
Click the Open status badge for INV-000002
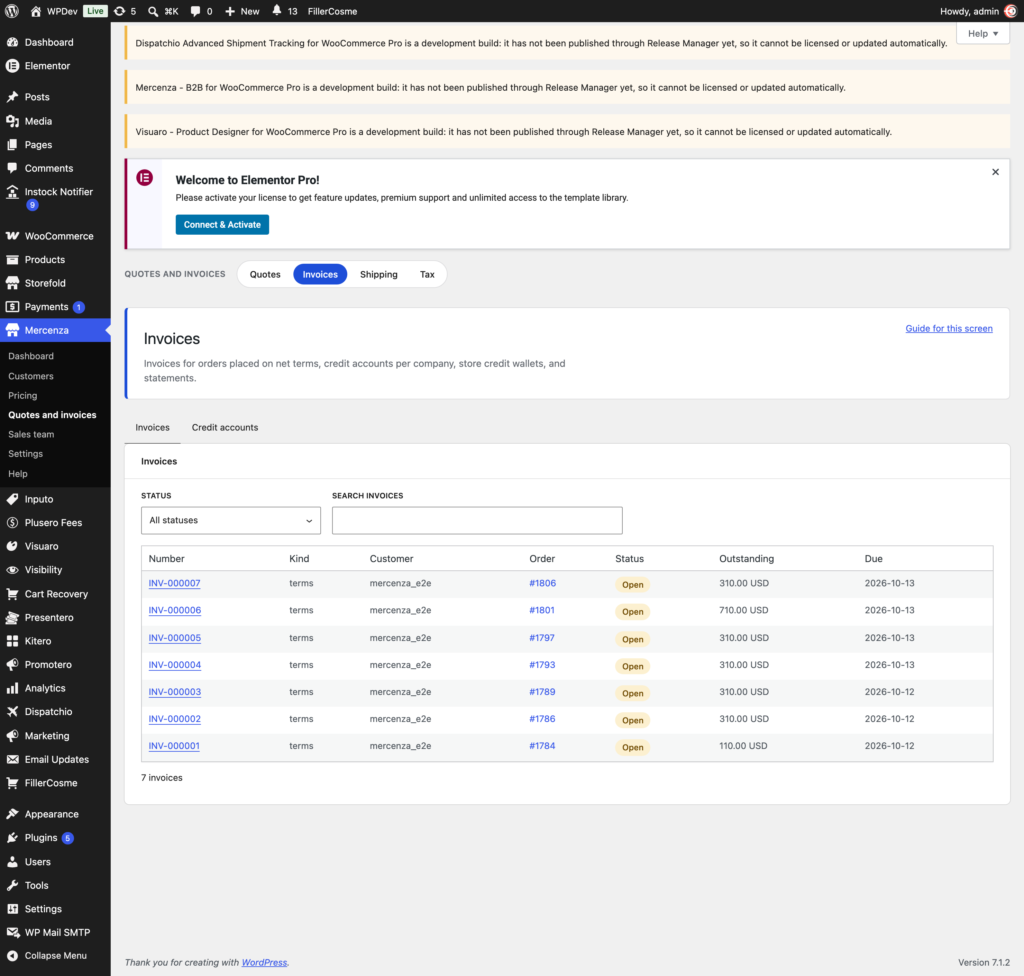632,720
